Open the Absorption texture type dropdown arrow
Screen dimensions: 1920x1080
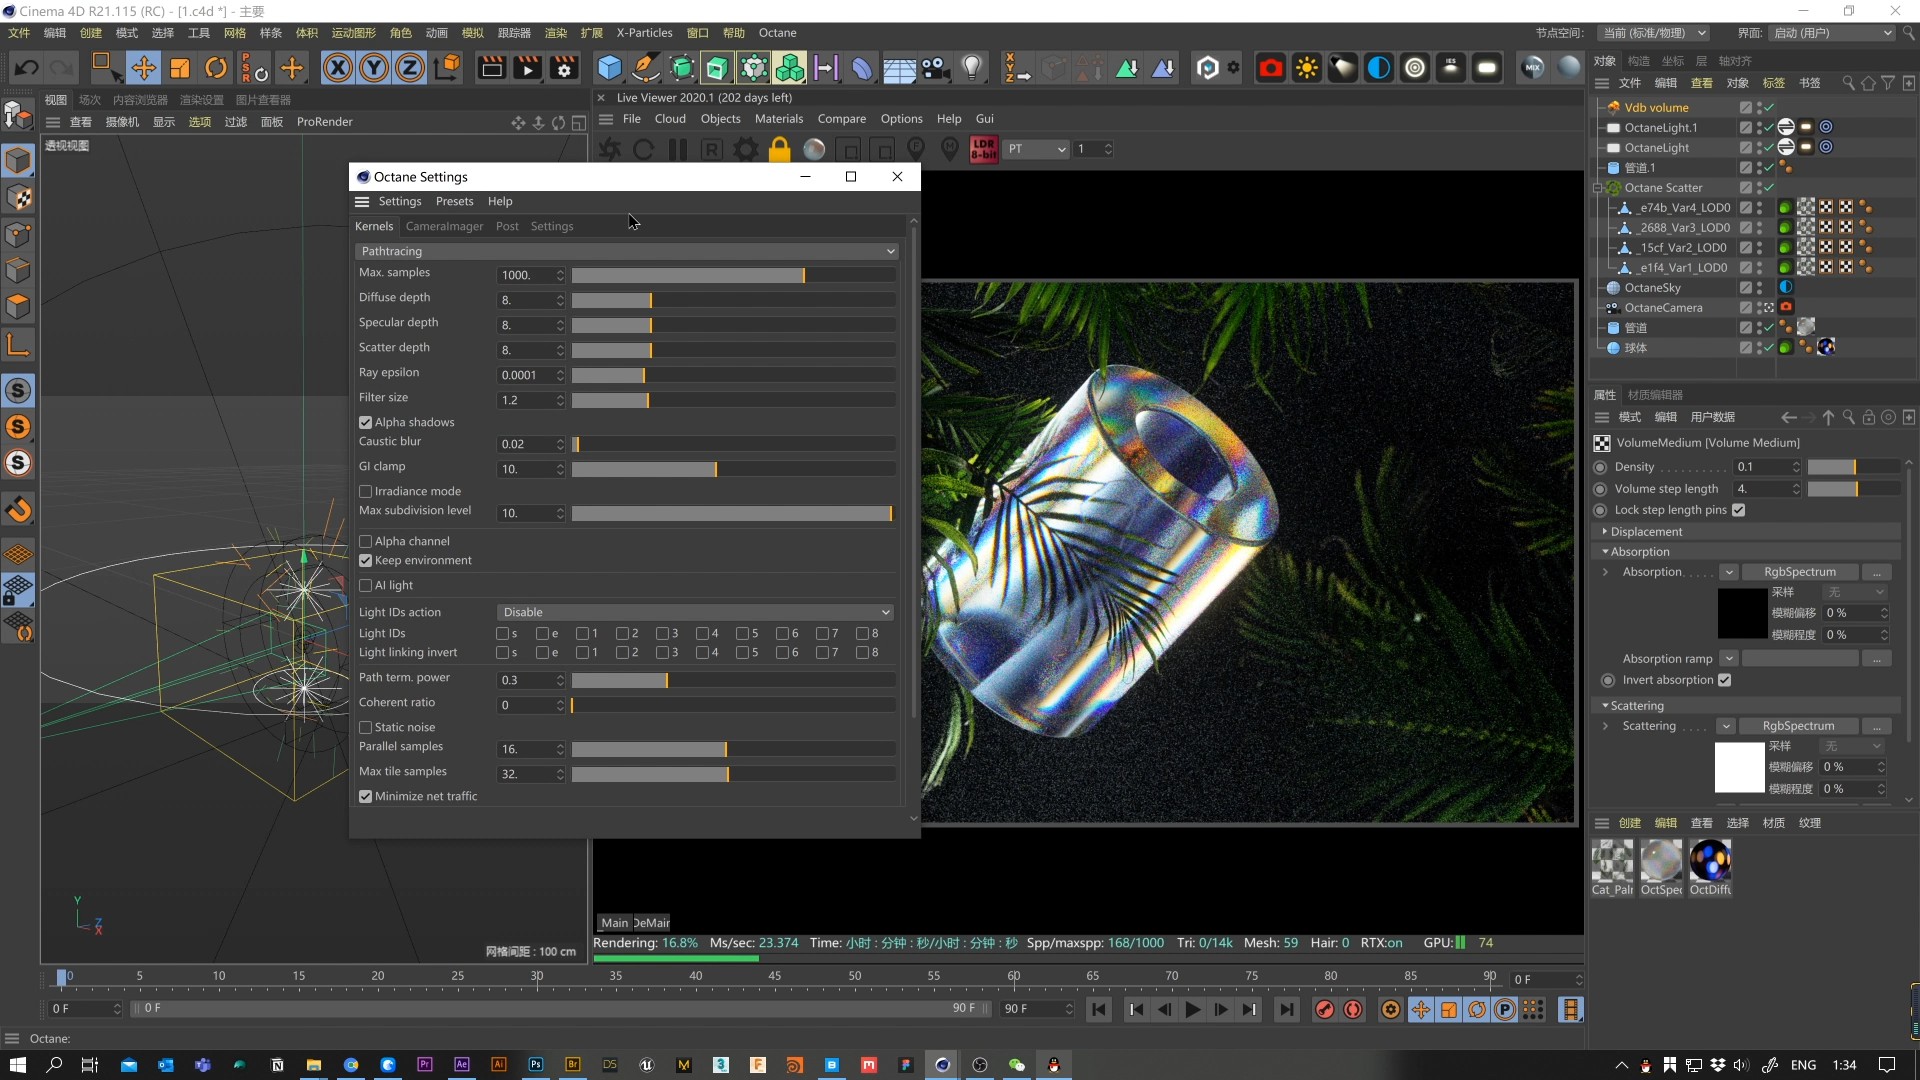click(1728, 572)
